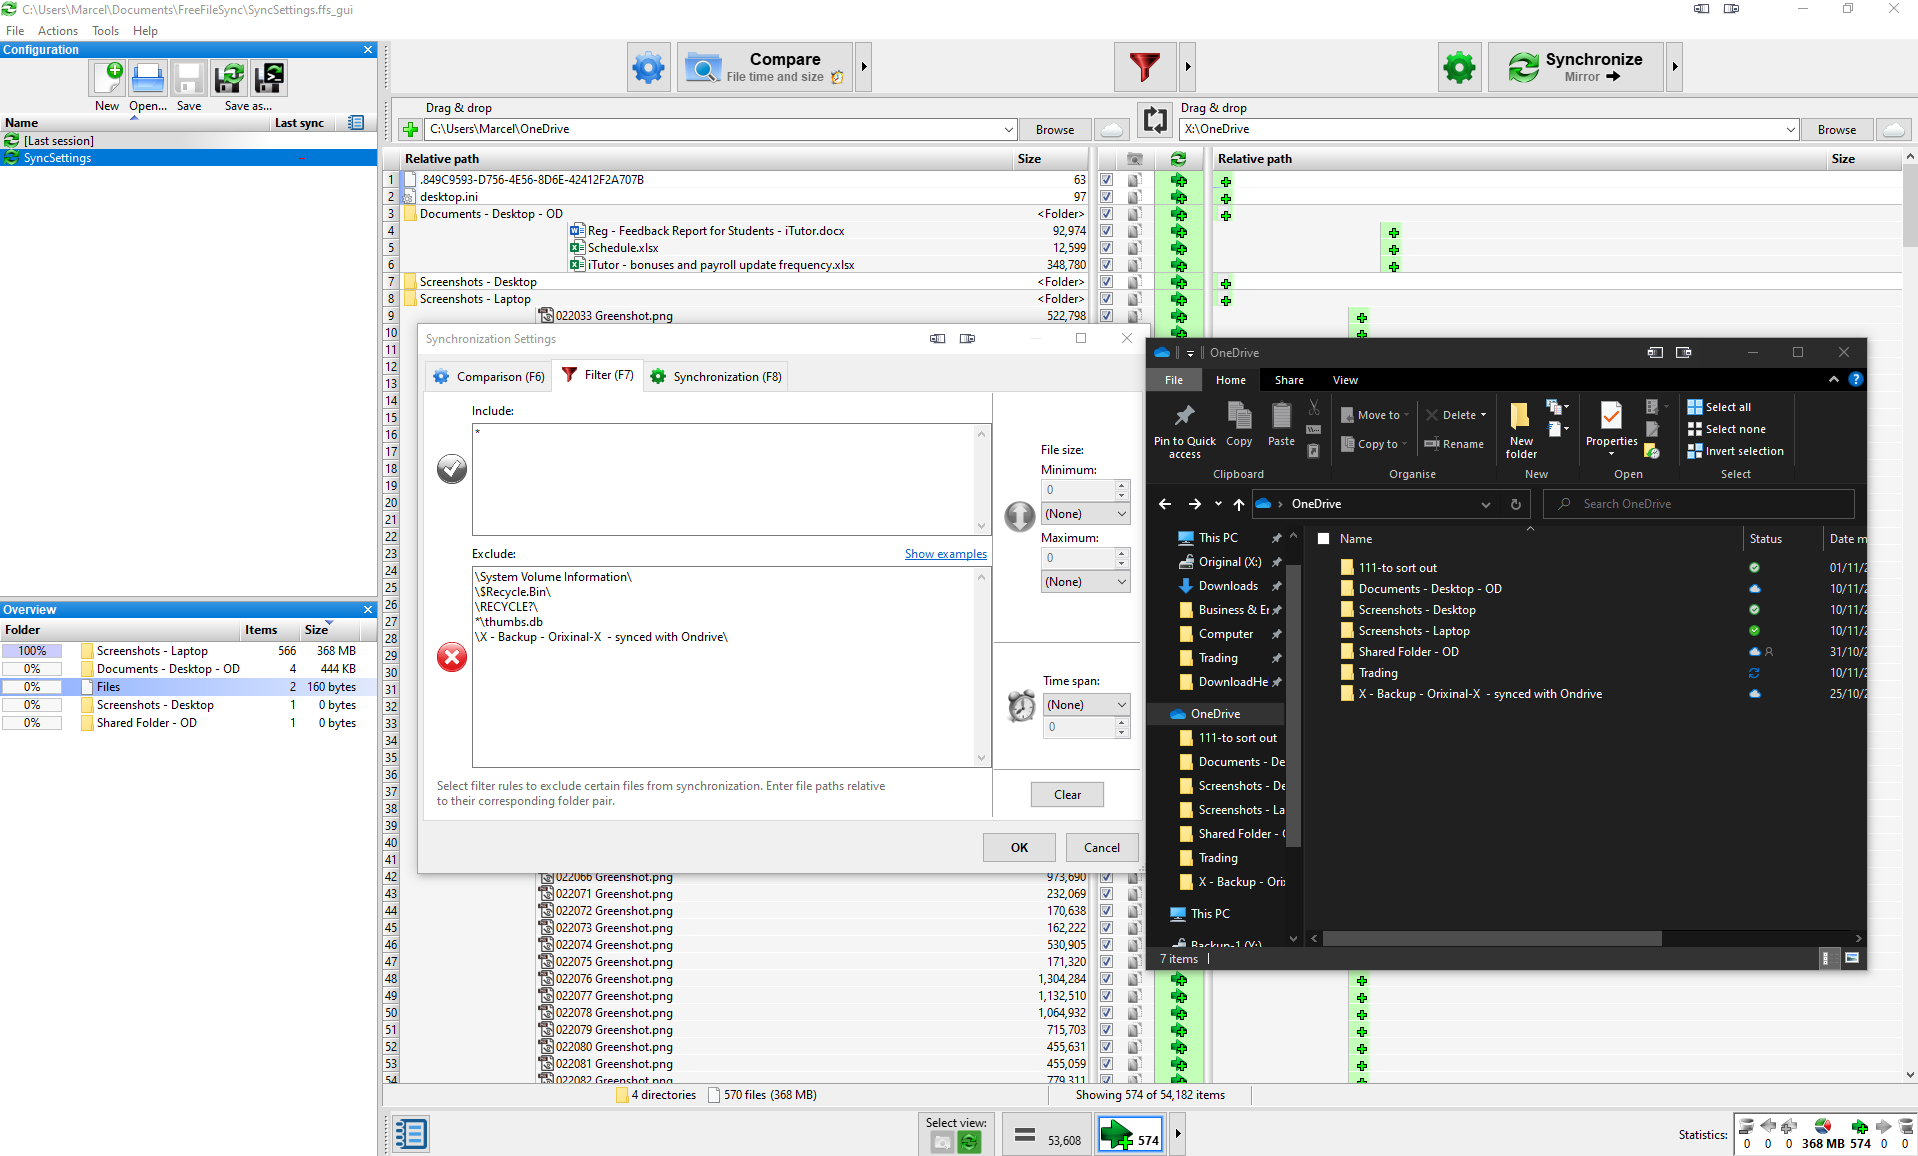Click Rename in Explorer ribbon
1918x1156 pixels.
1454,444
